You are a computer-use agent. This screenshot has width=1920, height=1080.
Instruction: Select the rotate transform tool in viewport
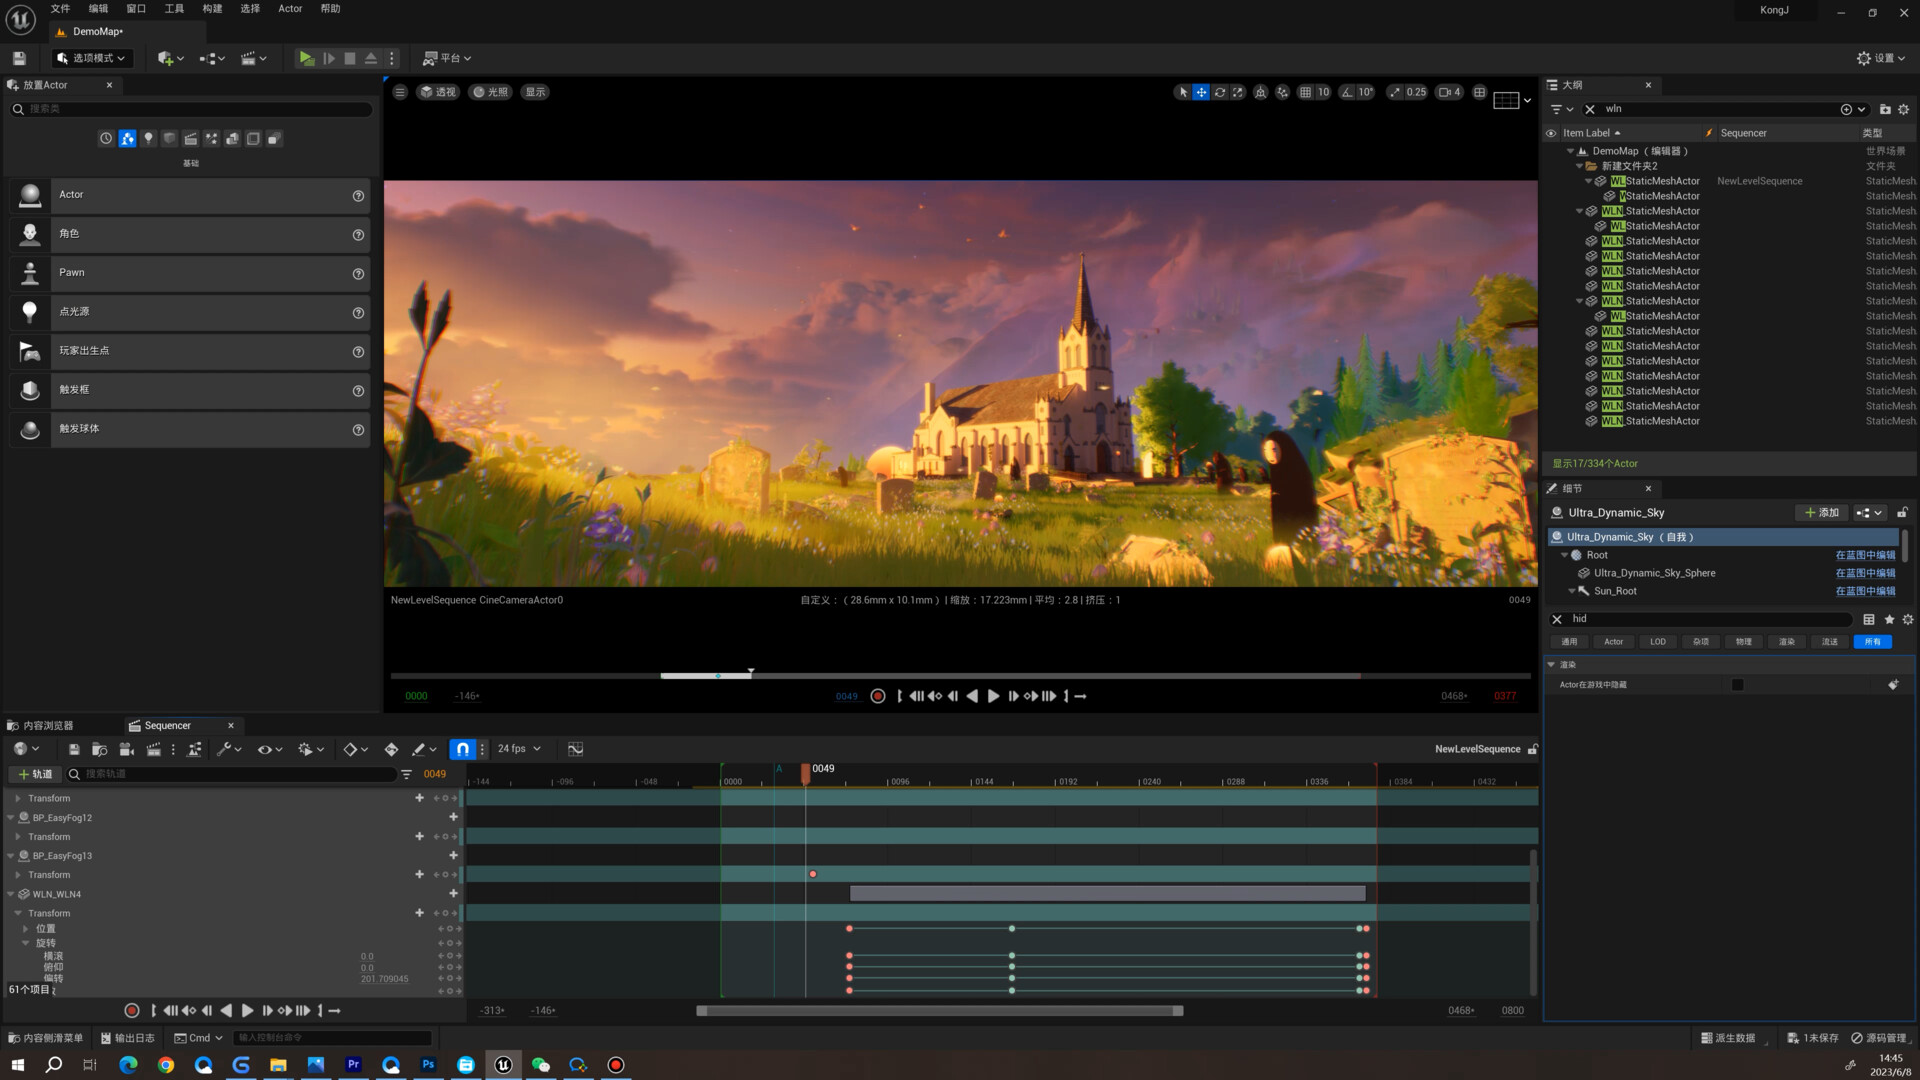point(1220,92)
